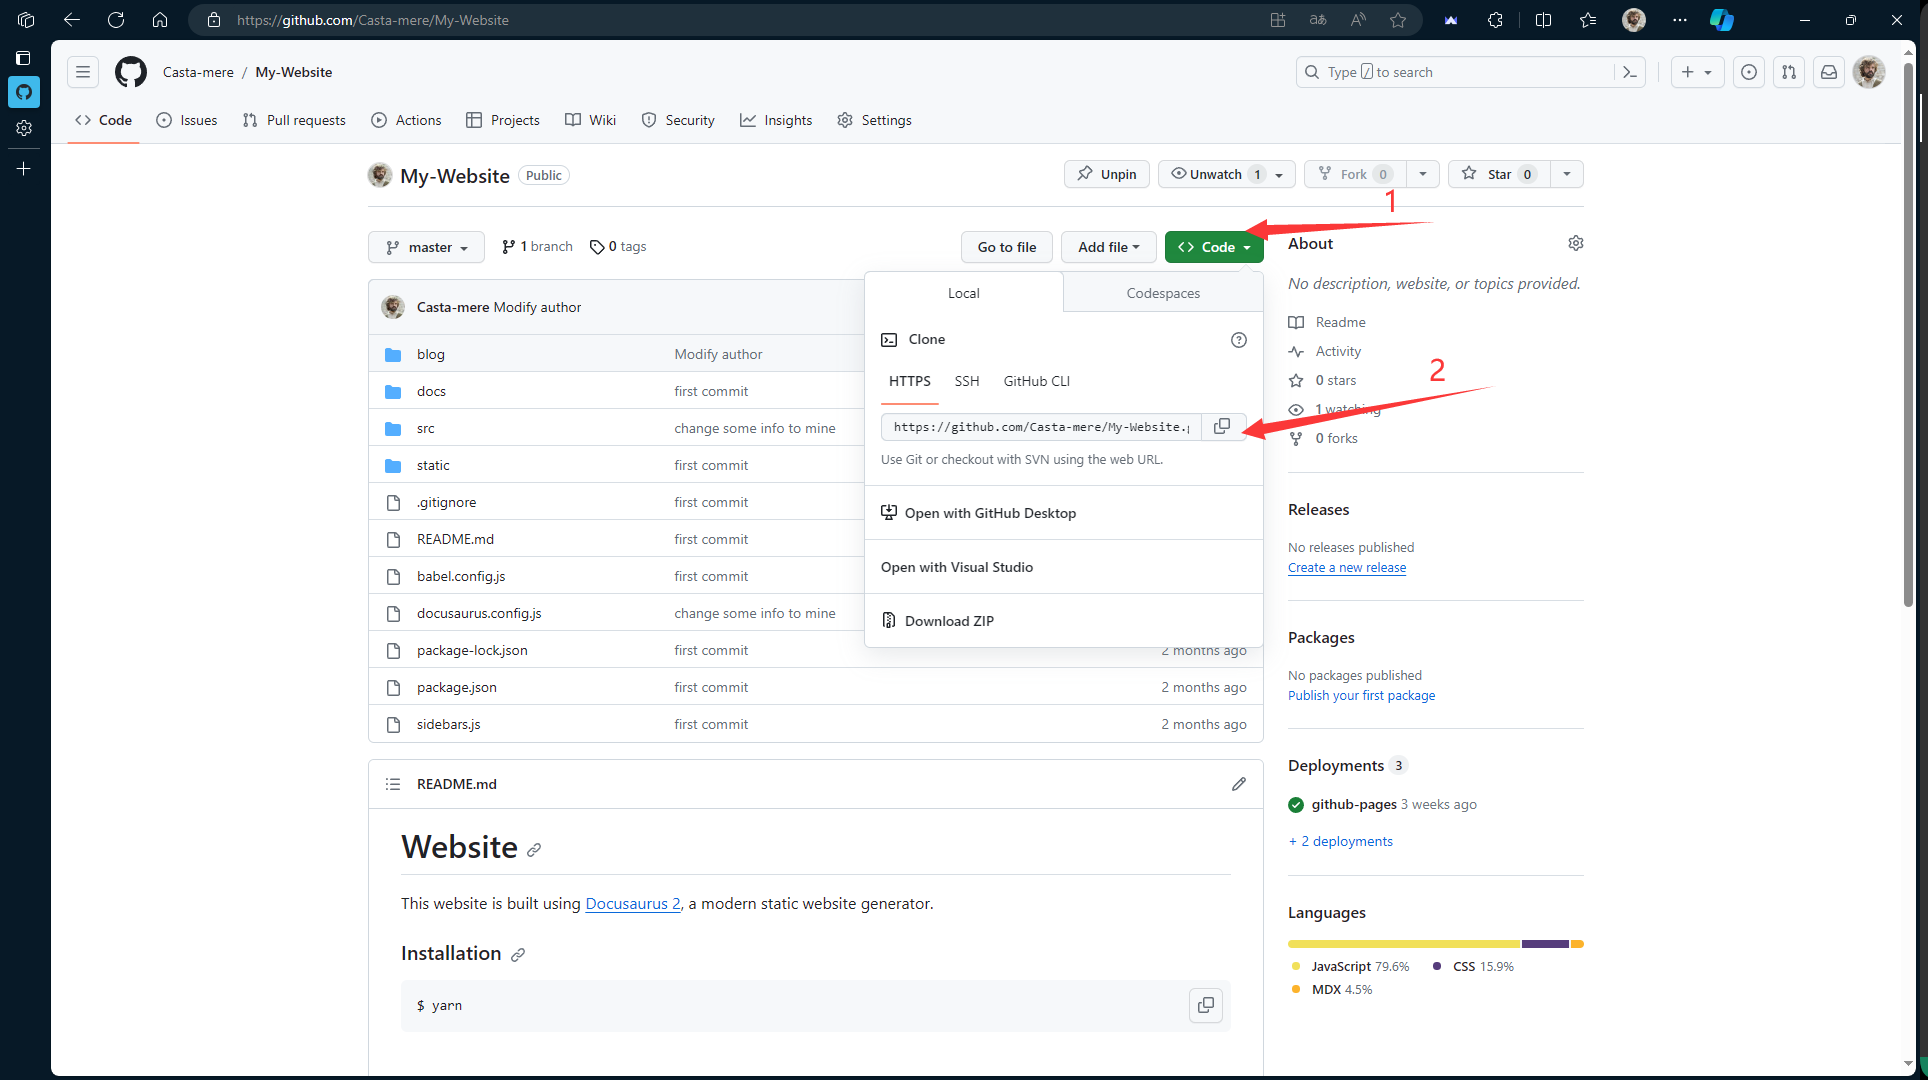Open the create new plus dropdown
The width and height of the screenshot is (1928, 1080).
[1697, 72]
